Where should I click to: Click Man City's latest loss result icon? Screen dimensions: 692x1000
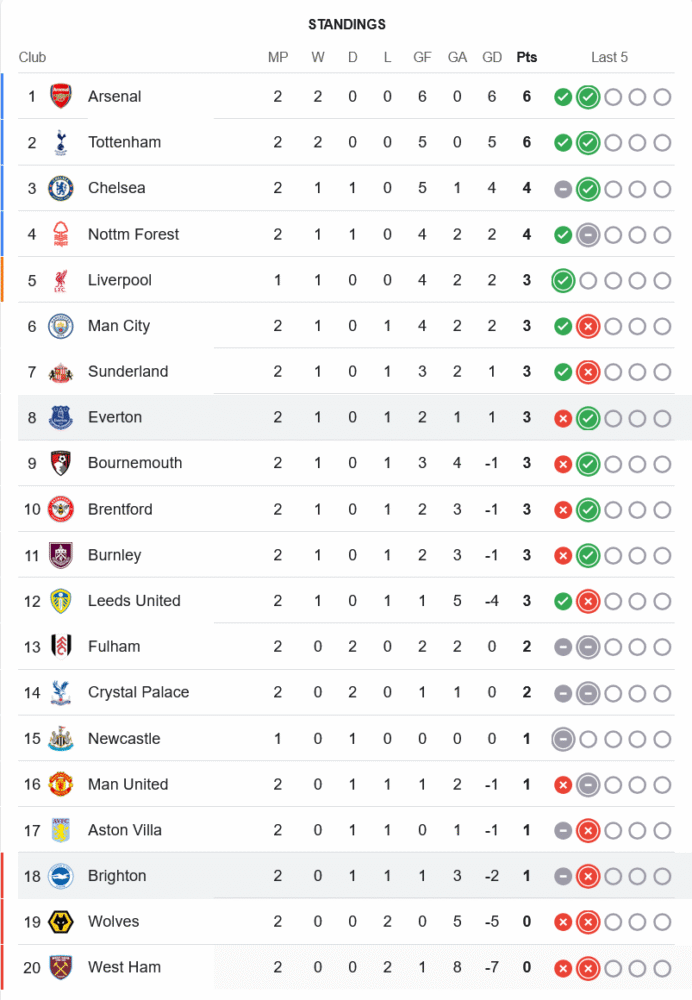(588, 326)
